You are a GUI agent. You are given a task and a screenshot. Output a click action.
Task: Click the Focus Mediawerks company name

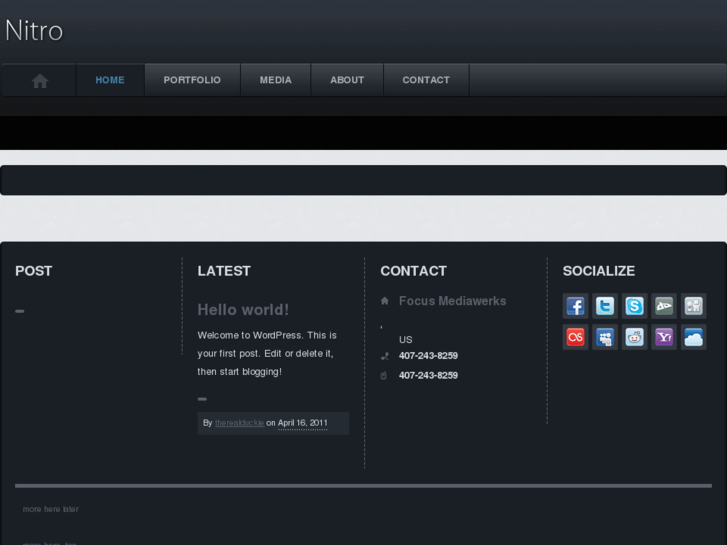(x=453, y=301)
